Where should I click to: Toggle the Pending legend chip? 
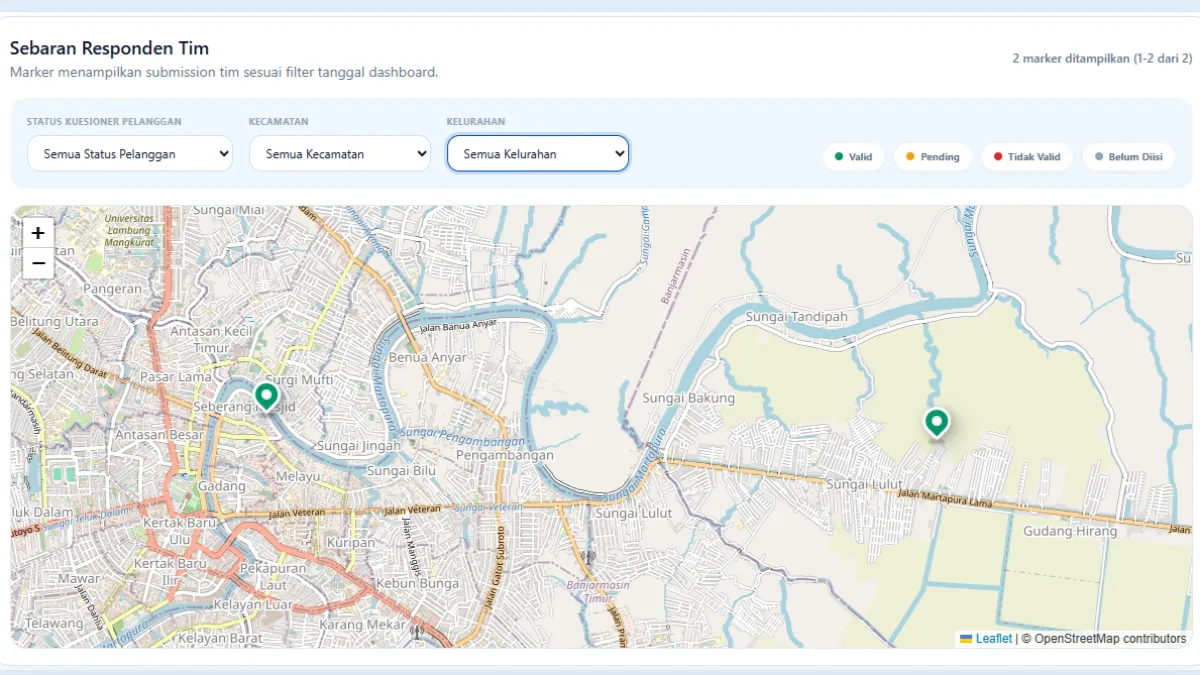click(x=932, y=157)
